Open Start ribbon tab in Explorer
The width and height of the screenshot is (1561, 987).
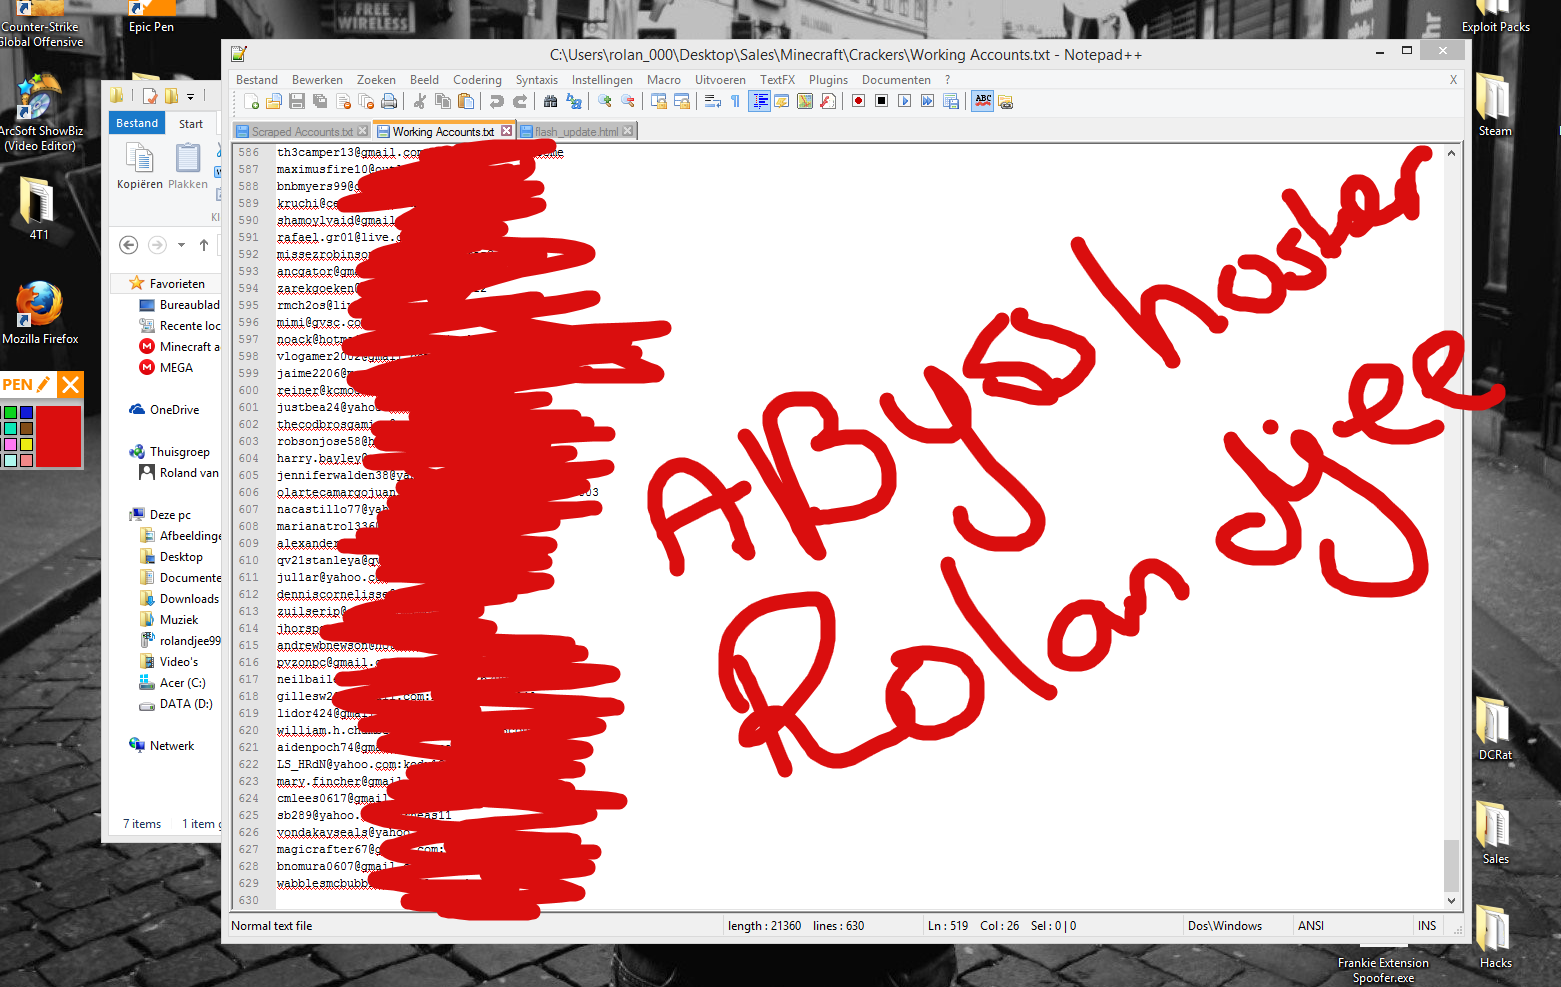(191, 124)
